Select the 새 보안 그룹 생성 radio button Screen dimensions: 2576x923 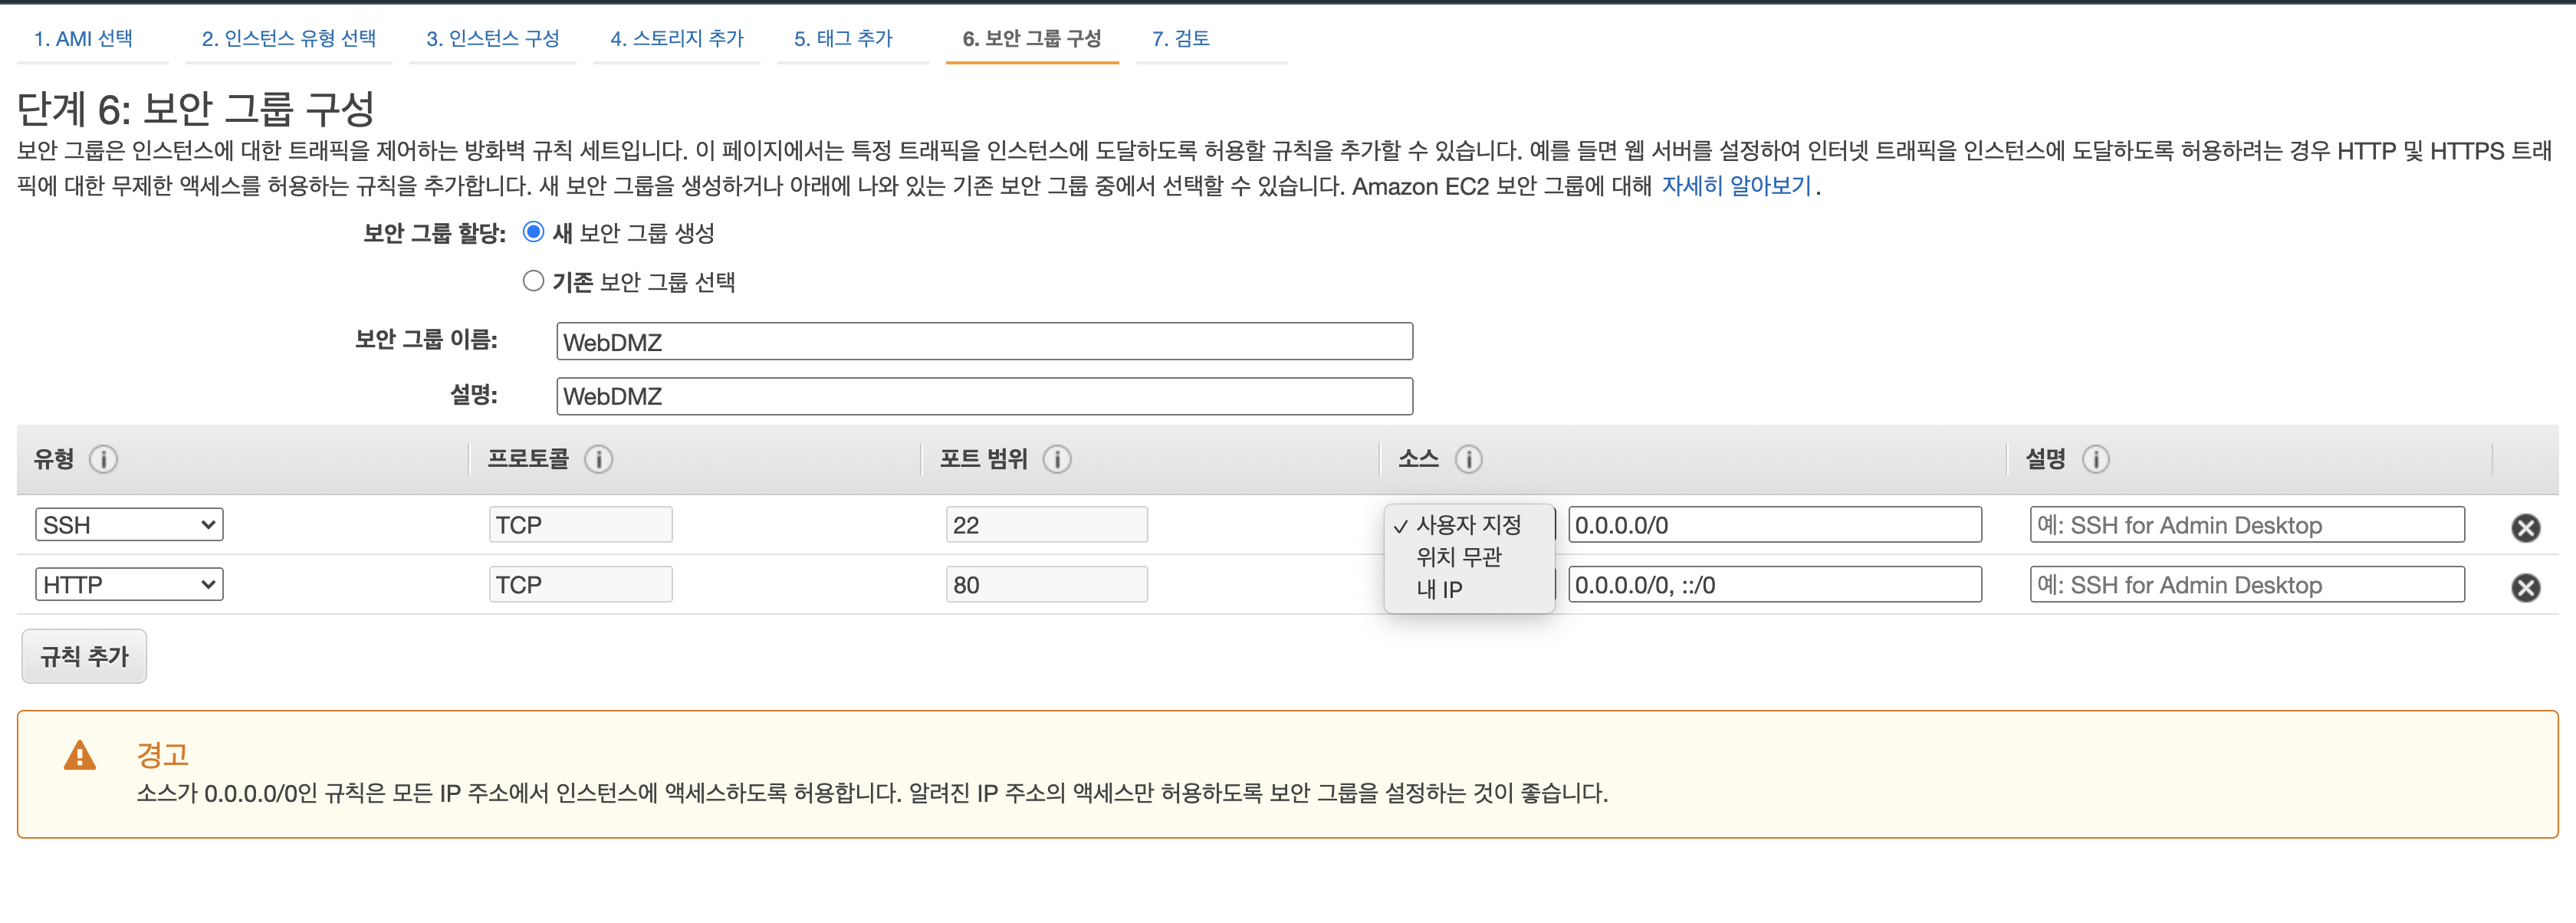coord(534,232)
